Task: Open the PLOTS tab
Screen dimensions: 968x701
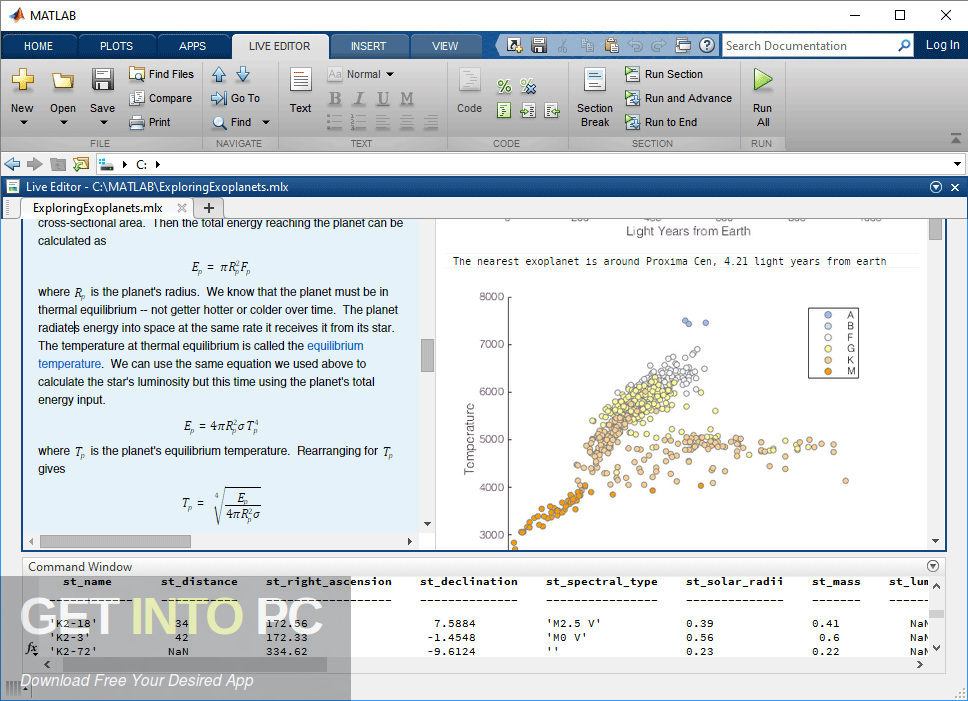Action: click(x=116, y=46)
